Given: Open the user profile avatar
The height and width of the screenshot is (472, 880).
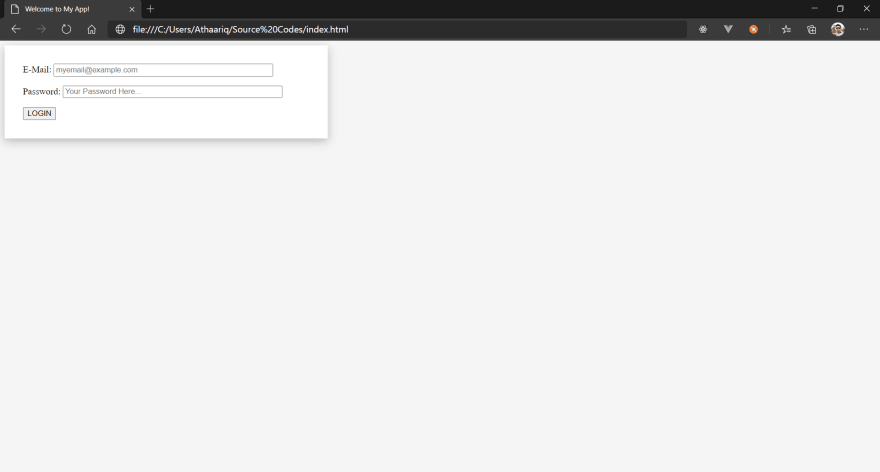Looking at the screenshot, I should (837, 29).
